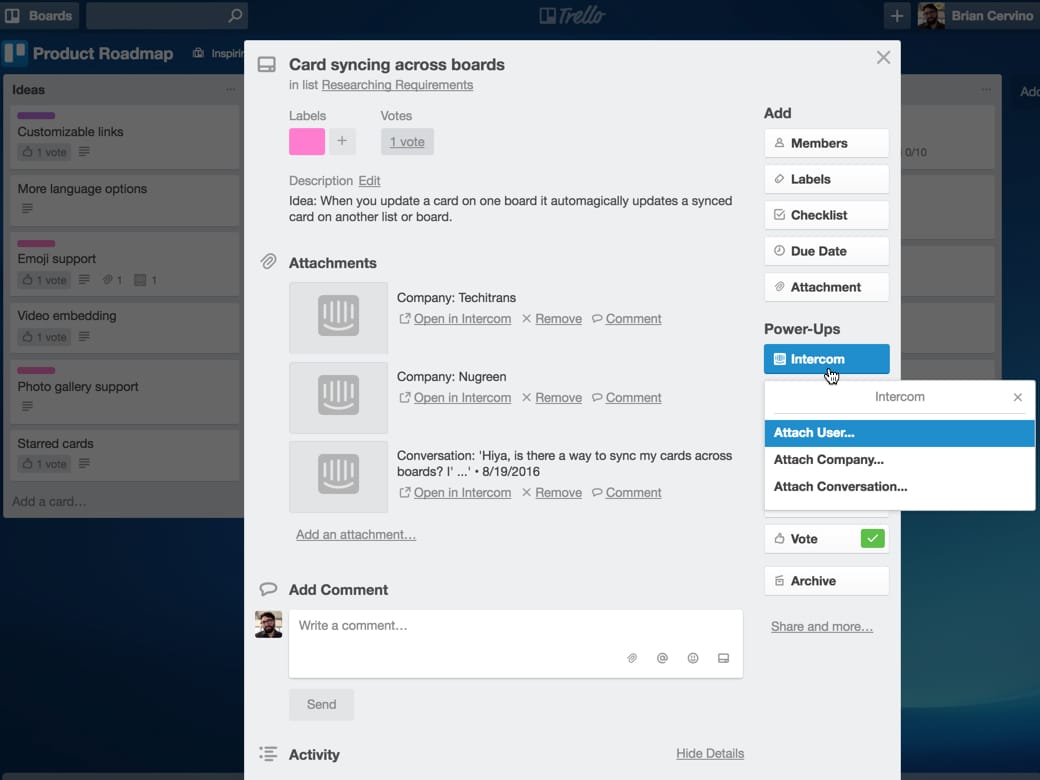Click the Trello logo in the header

point(571,15)
